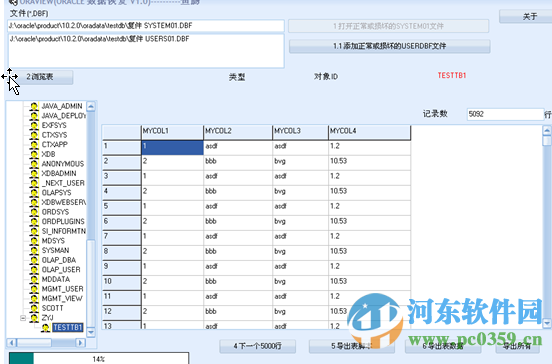Collapse the ZYJ tree node
Viewport: 552px width, 364px height.
pos(23,318)
